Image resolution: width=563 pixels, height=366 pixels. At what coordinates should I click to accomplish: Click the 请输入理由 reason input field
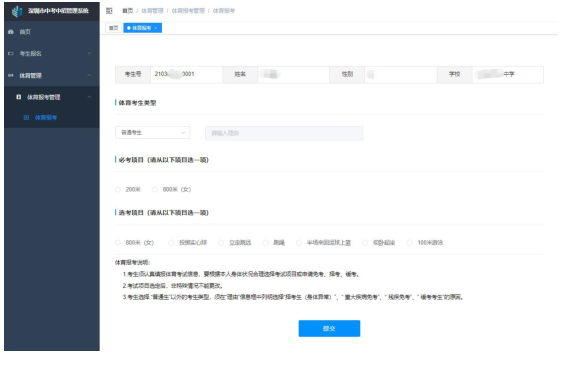point(284,133)
